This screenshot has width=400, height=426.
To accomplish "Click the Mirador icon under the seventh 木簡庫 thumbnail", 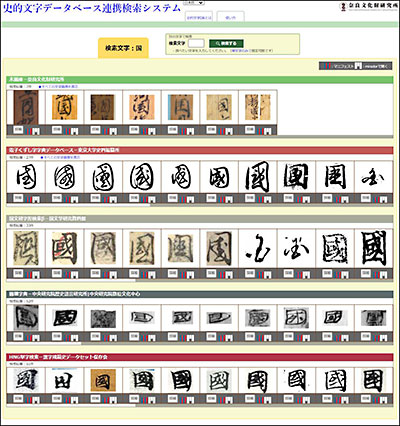I will [268, 131].
